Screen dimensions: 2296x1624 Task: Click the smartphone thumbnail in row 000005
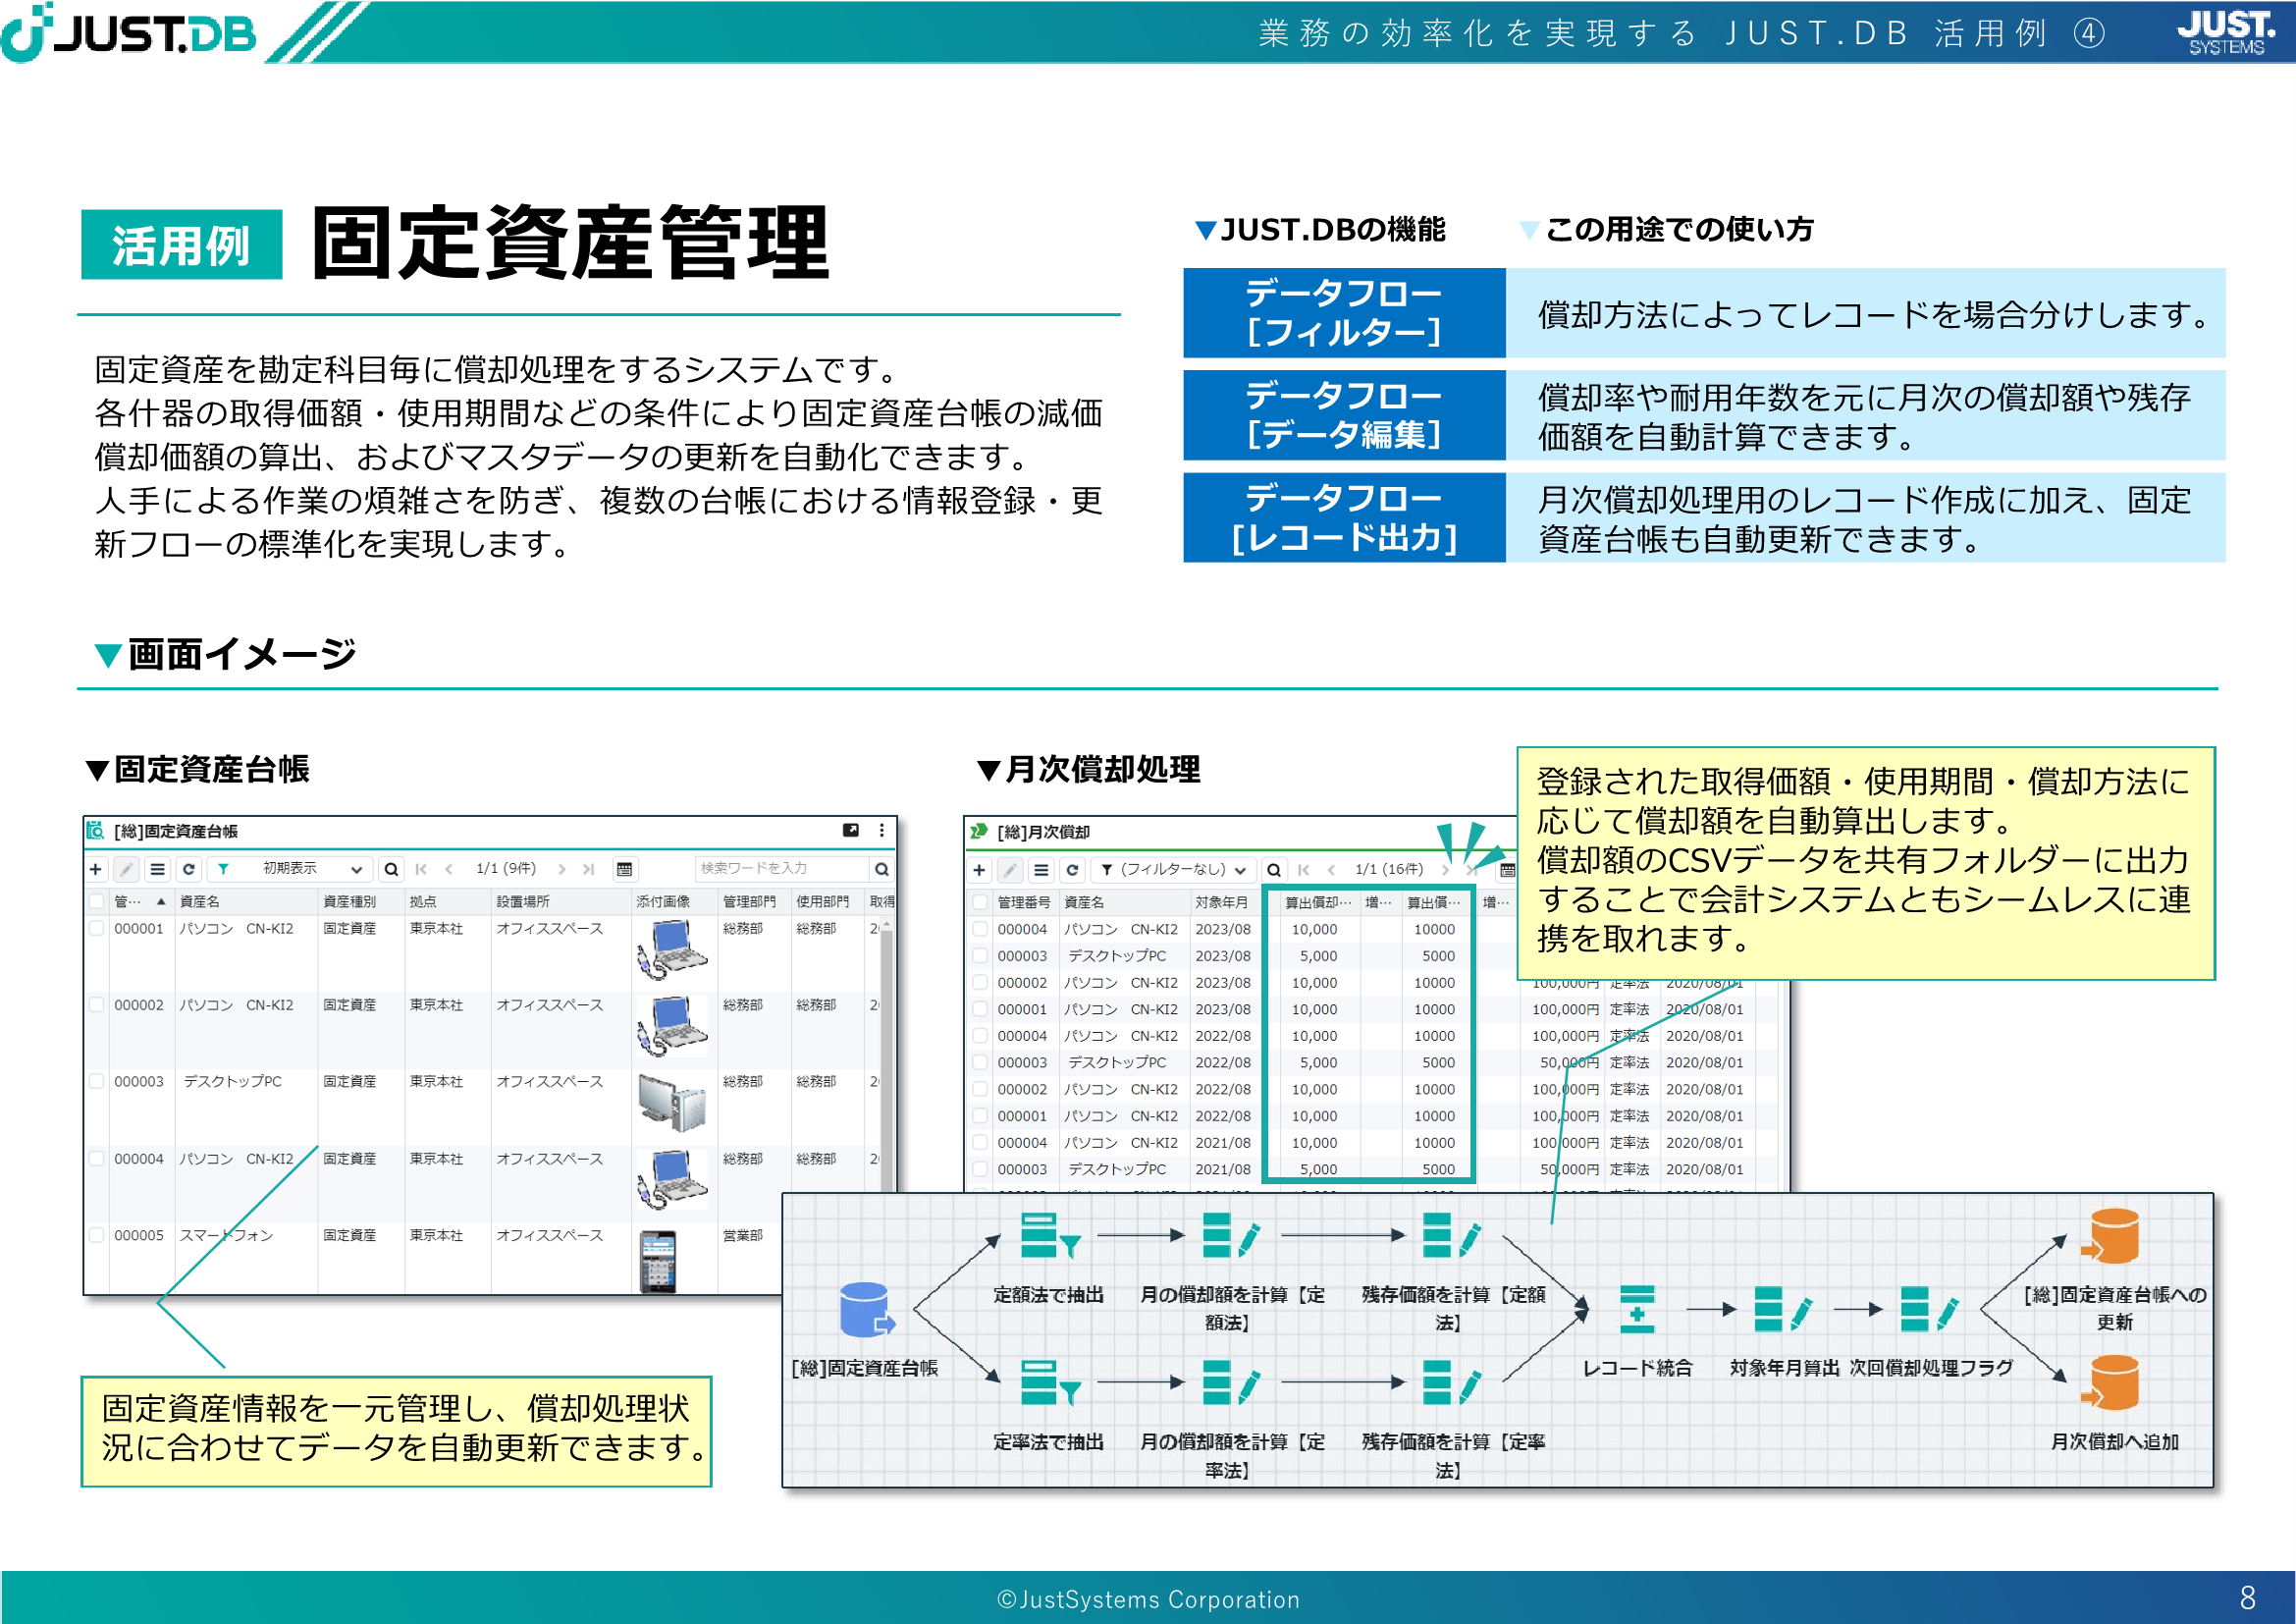(x=658, y=1260)
